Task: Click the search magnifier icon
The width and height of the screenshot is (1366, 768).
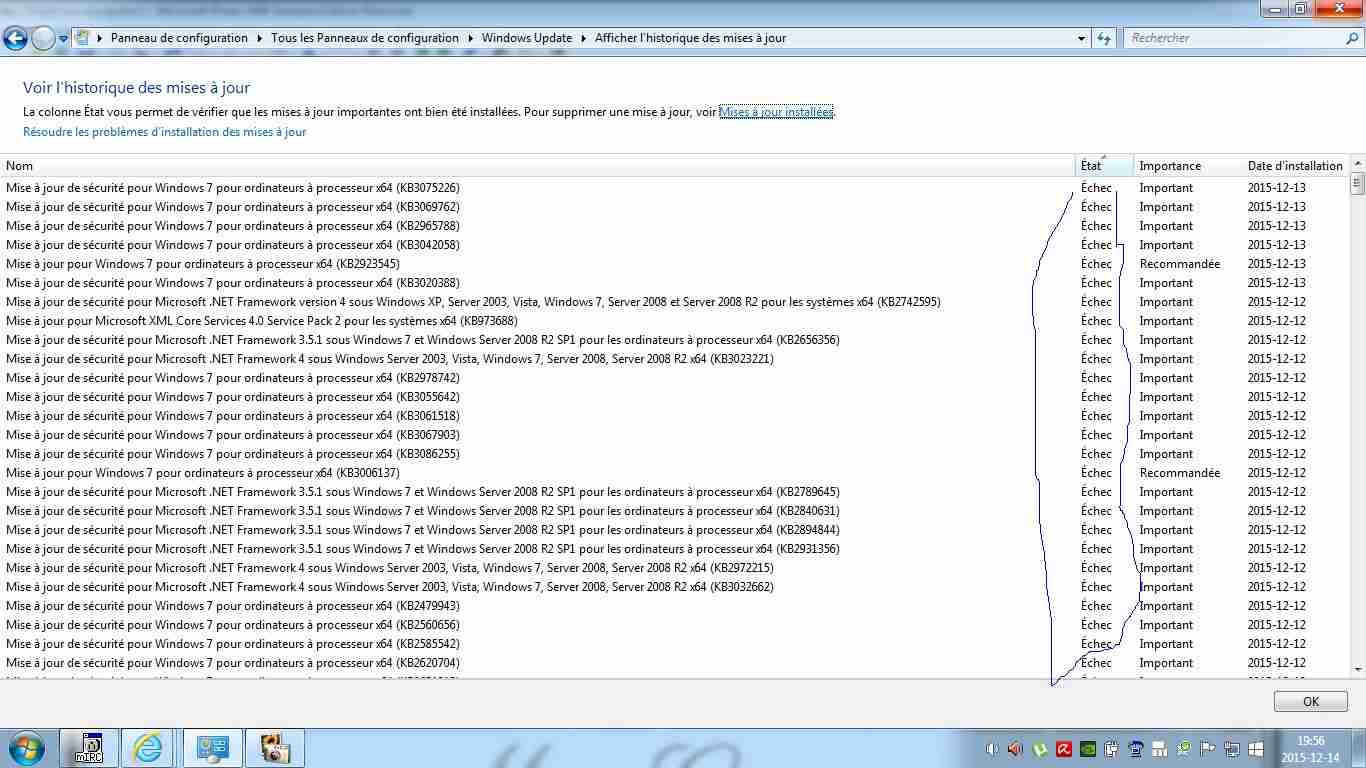Action: (1352, 38)
